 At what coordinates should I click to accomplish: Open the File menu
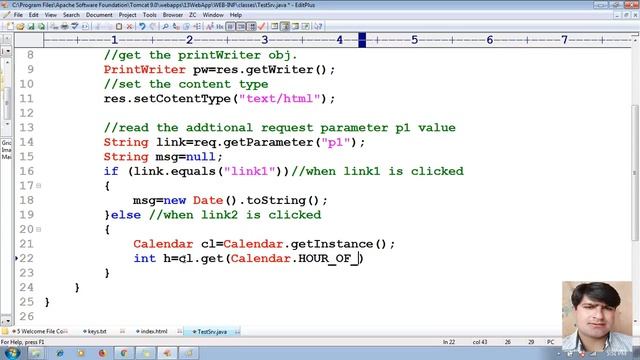point(18,15)
